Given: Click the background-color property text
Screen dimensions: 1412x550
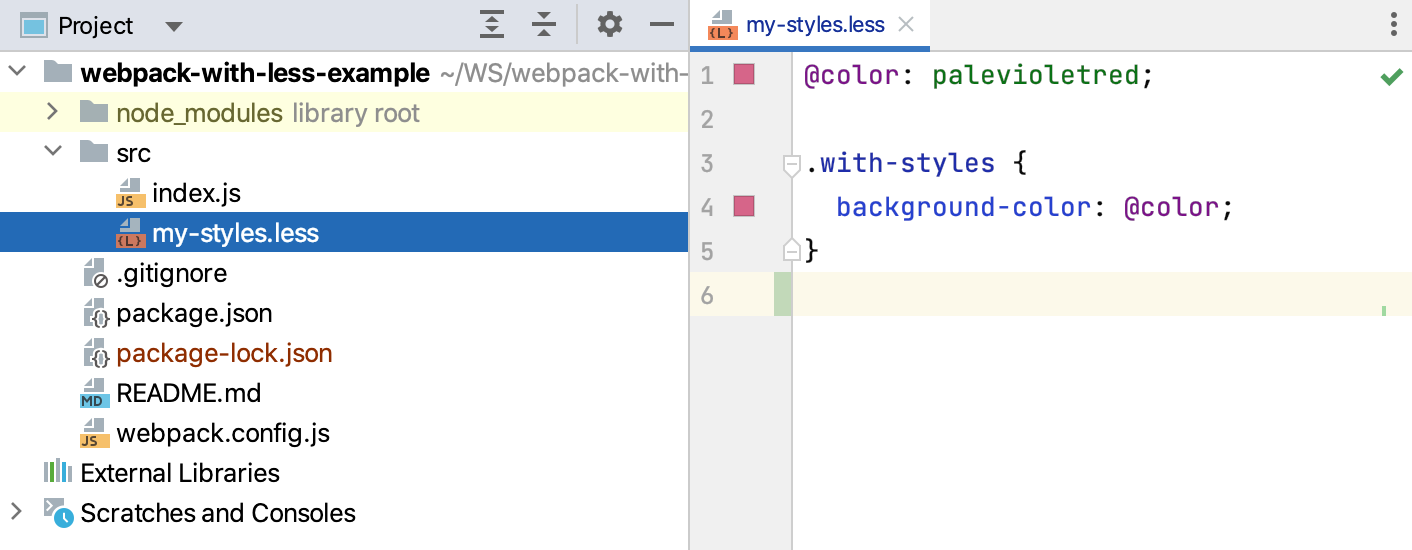Looking at the screenshot, I should click(963, 208).
